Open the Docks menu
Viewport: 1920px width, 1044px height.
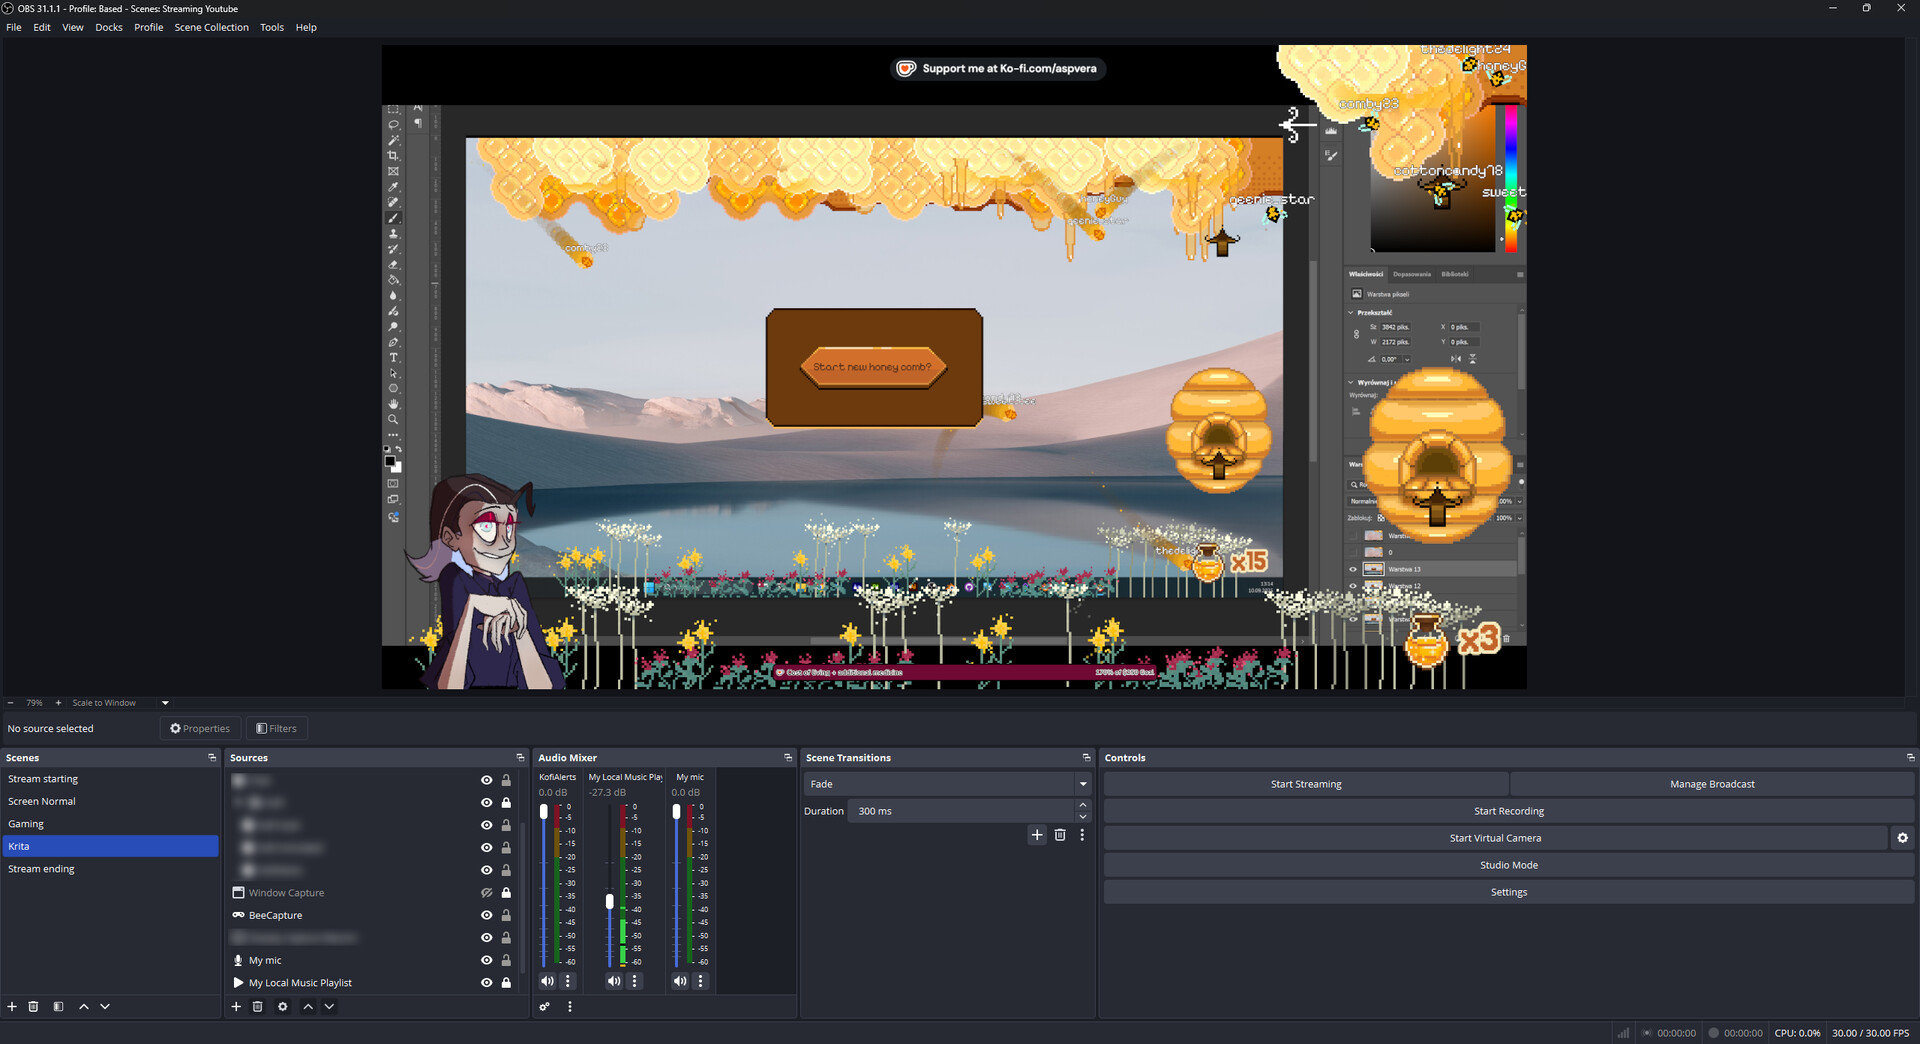coord(108,27)
